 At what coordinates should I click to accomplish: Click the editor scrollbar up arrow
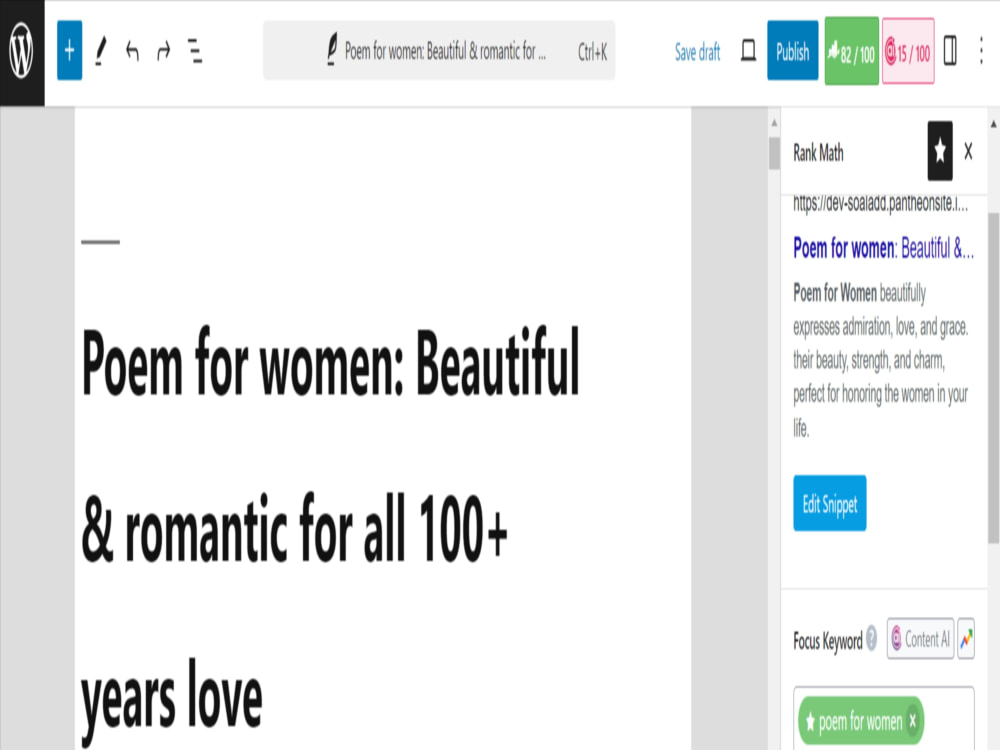(x=774, y=122)
